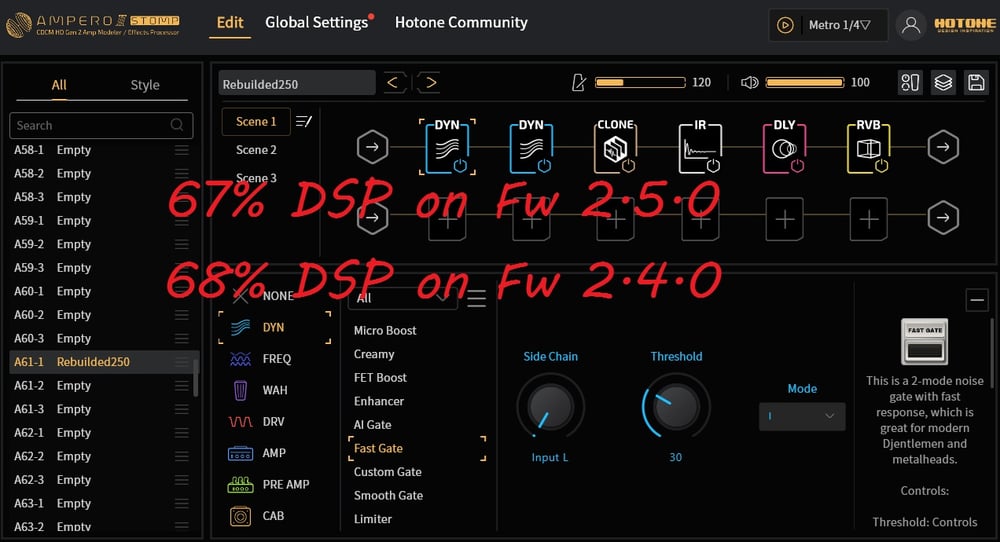Viewport: 1000px width, 542px height.
Task: Select the Micro Boost effect
Action: tap(385, 330)
